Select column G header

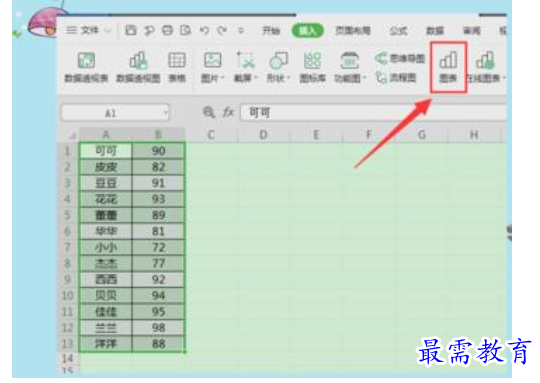[x=422, y=135]
